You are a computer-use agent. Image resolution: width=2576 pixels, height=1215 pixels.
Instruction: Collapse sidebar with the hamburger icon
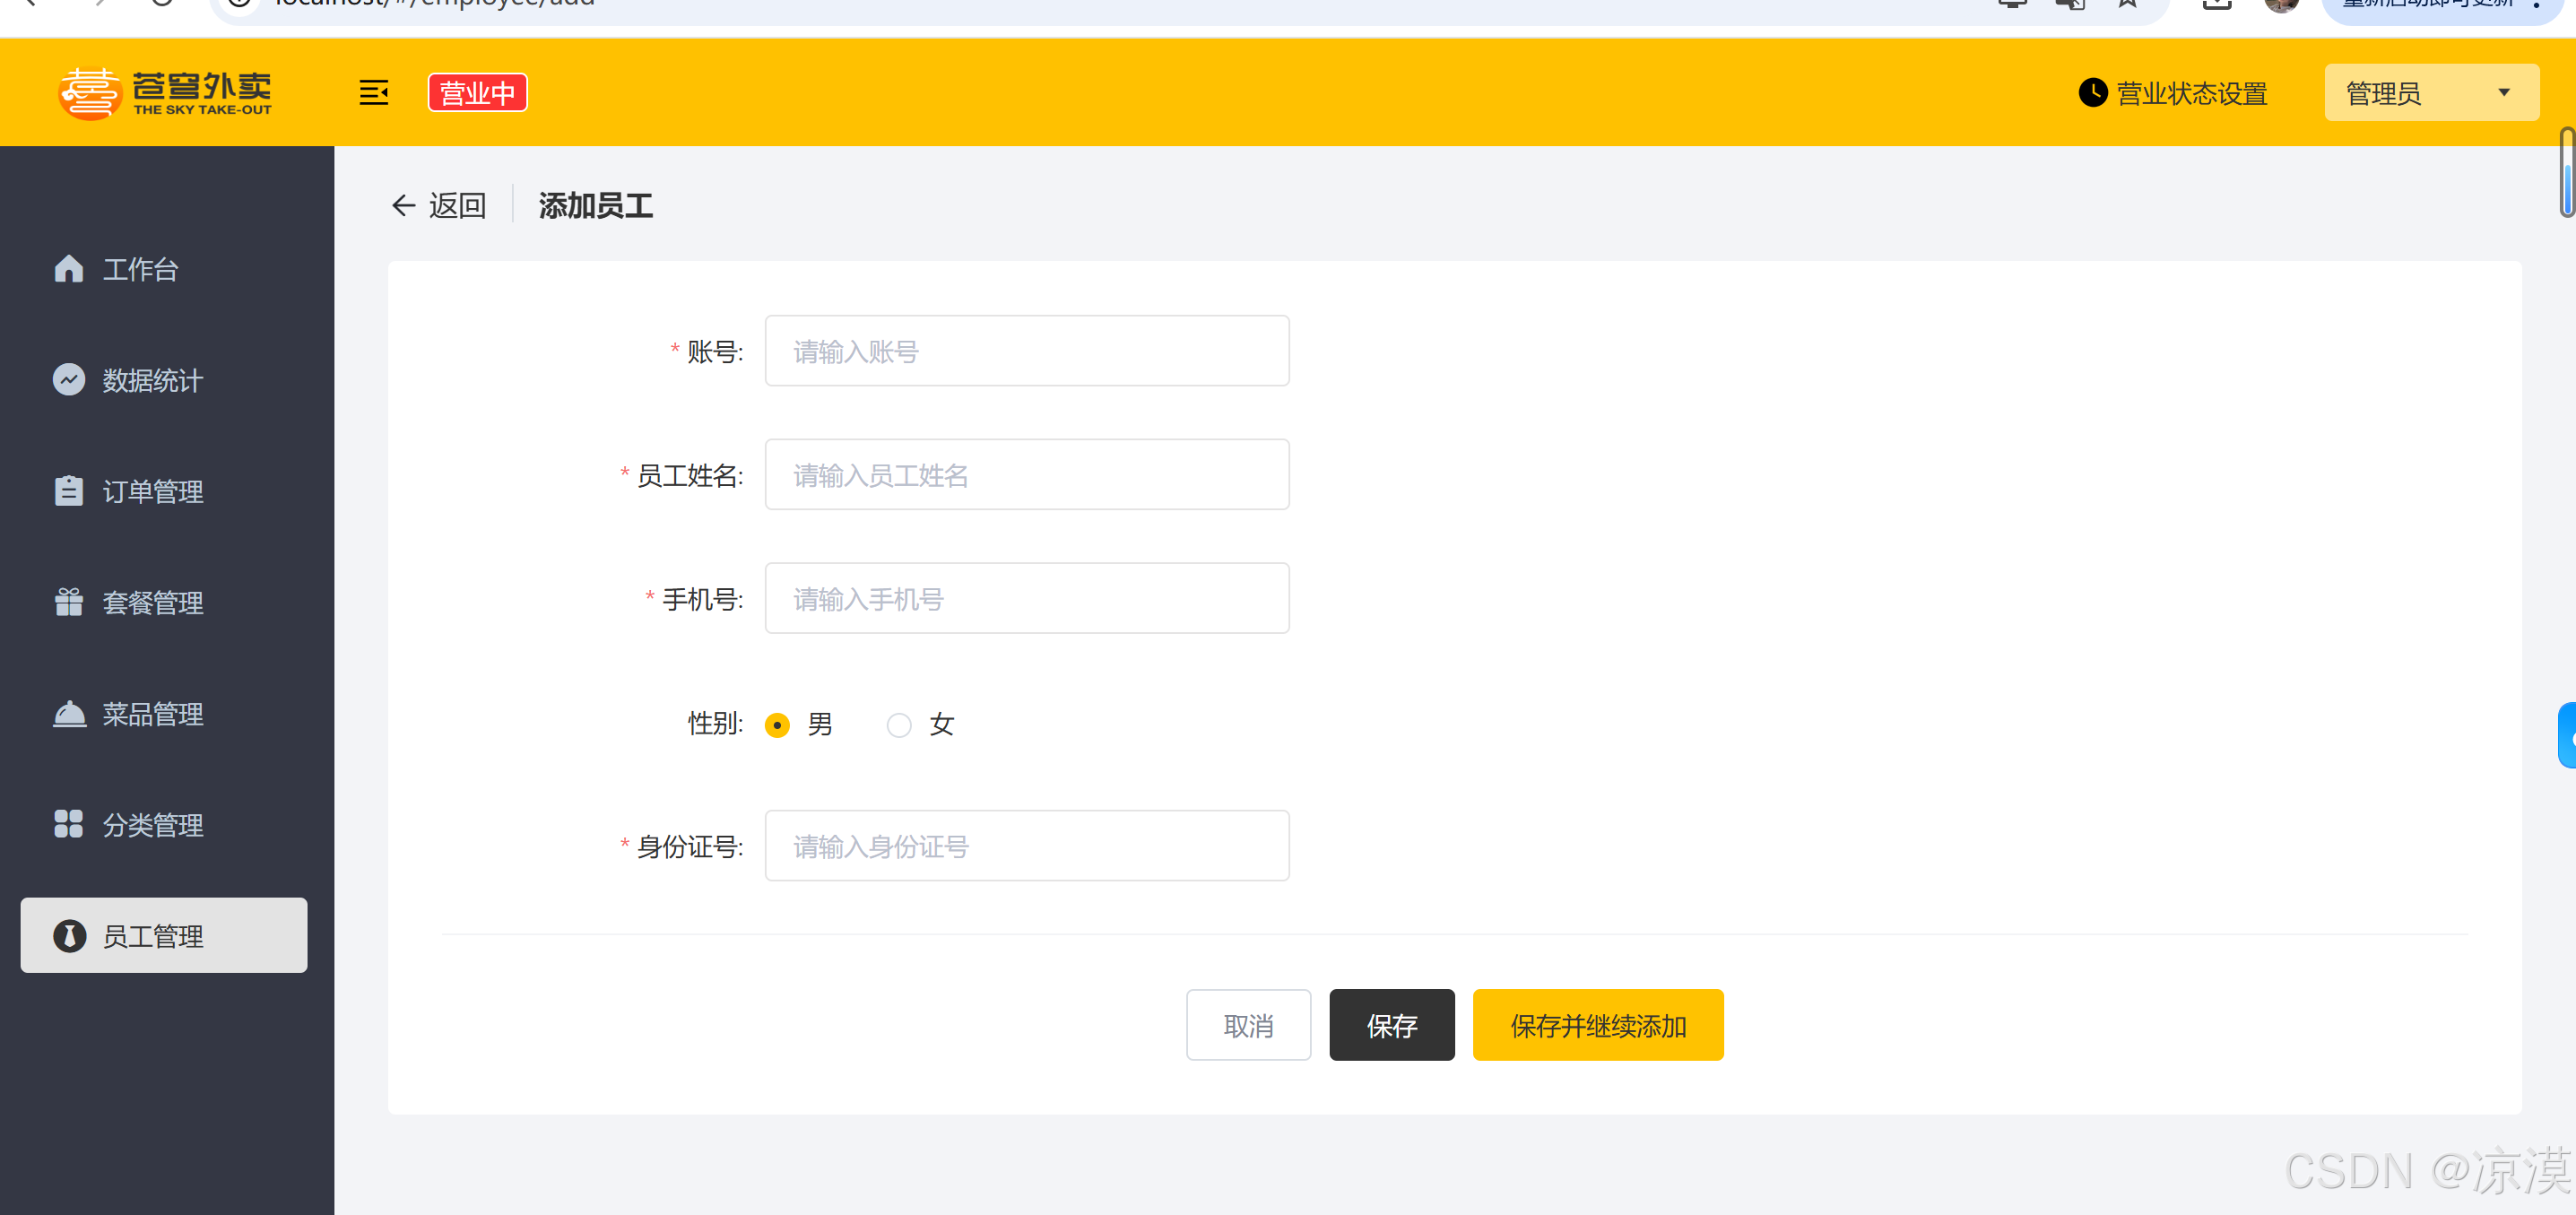[x=373, y=93]
